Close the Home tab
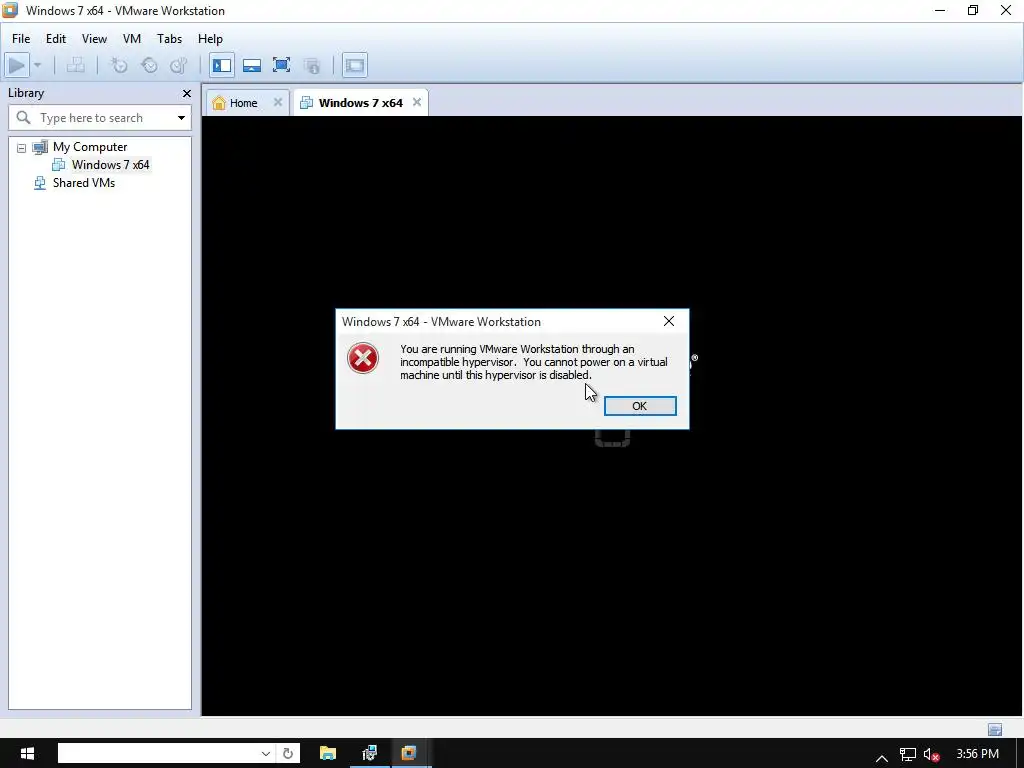The height and width of the screenshot is (768, 1024). [x=278, y=102]
